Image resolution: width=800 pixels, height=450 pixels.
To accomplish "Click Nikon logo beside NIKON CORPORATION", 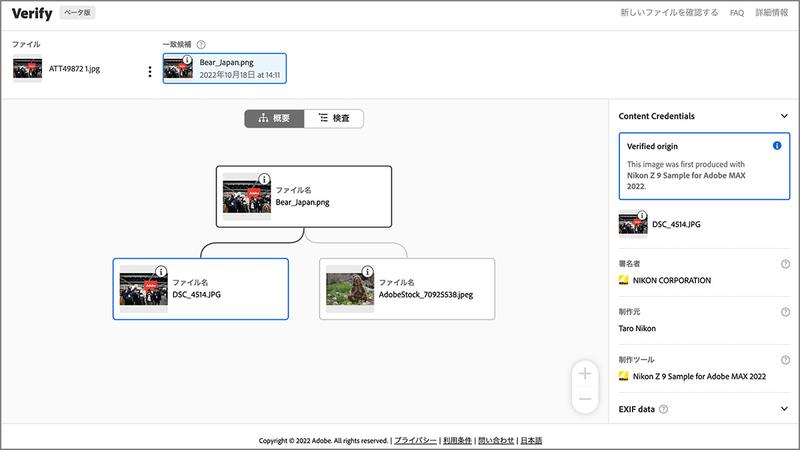I will click(623, 280).
